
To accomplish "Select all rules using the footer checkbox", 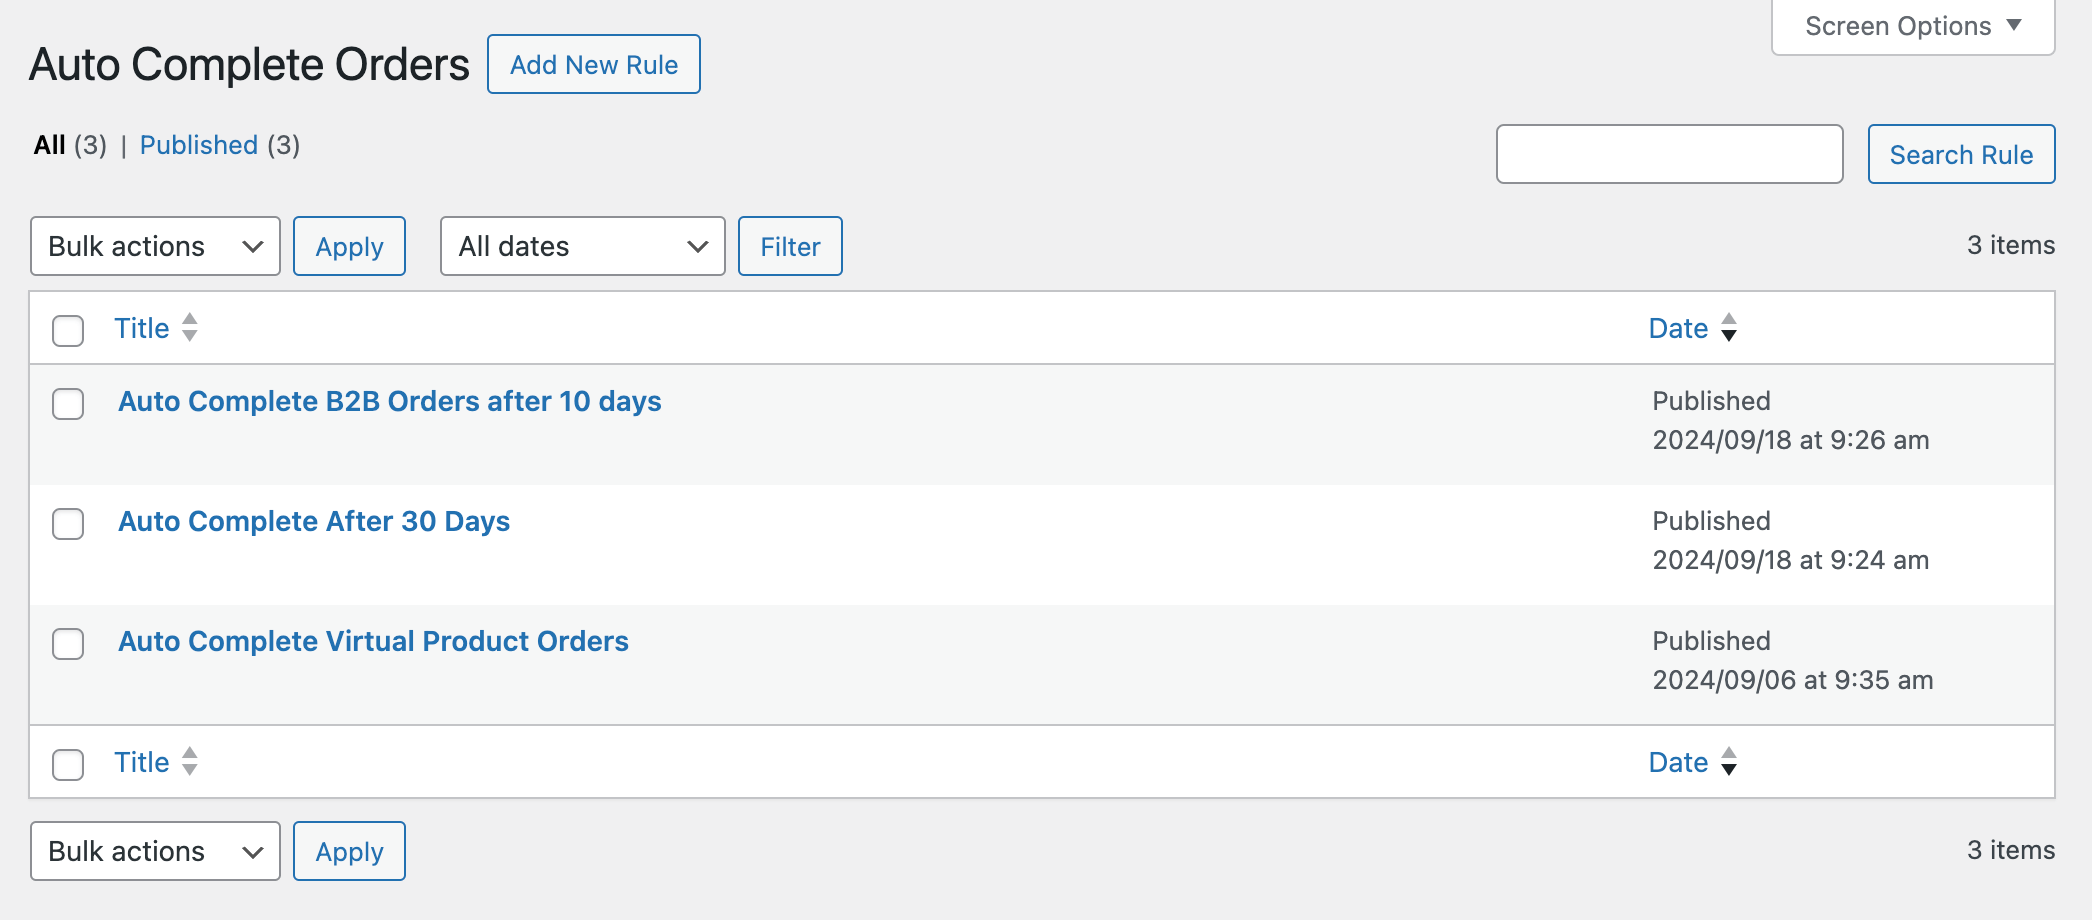I will click(68, 765).
